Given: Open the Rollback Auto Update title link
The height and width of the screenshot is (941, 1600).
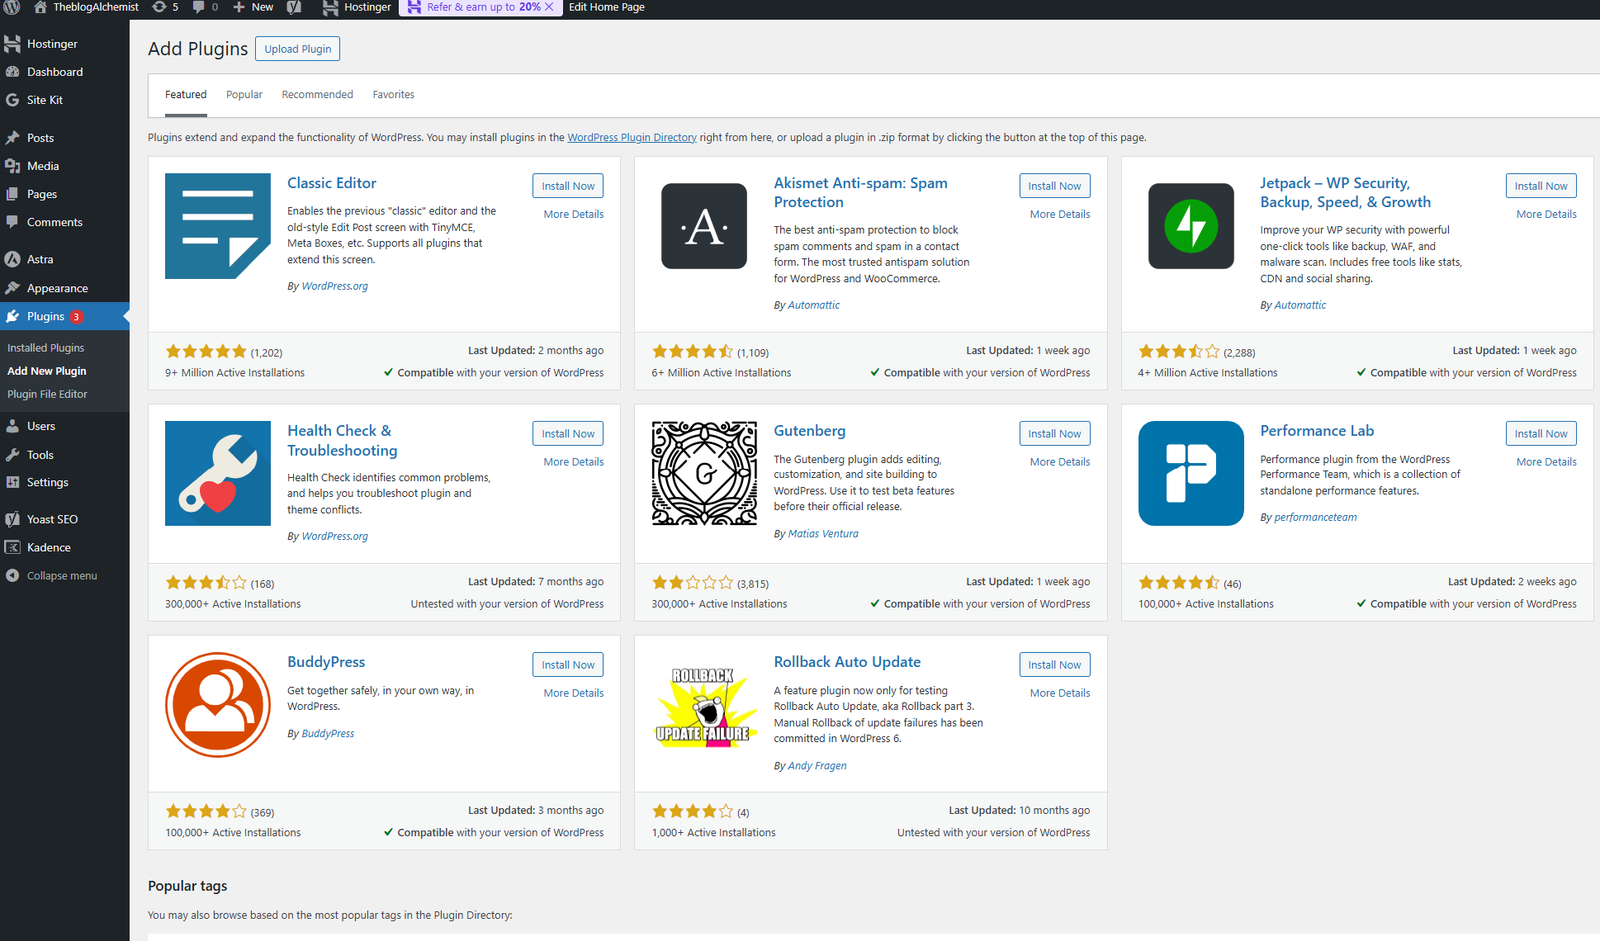Looking at the screenshot, I should click(847, 662).
